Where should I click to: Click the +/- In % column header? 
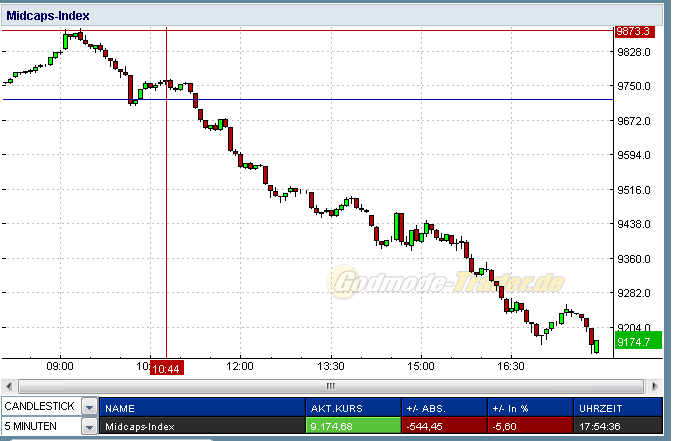coord(530,408)
